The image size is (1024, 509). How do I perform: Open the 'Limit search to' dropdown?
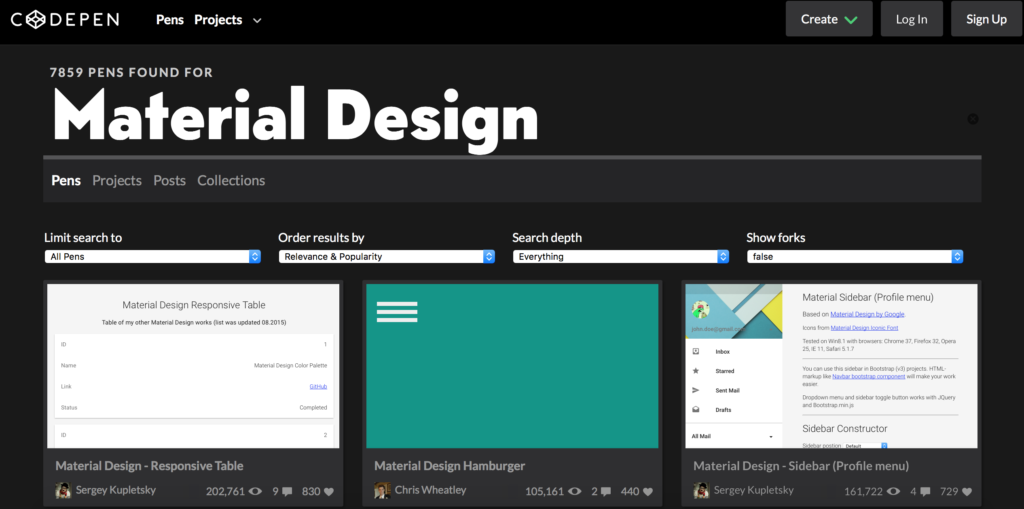point(153,256)
